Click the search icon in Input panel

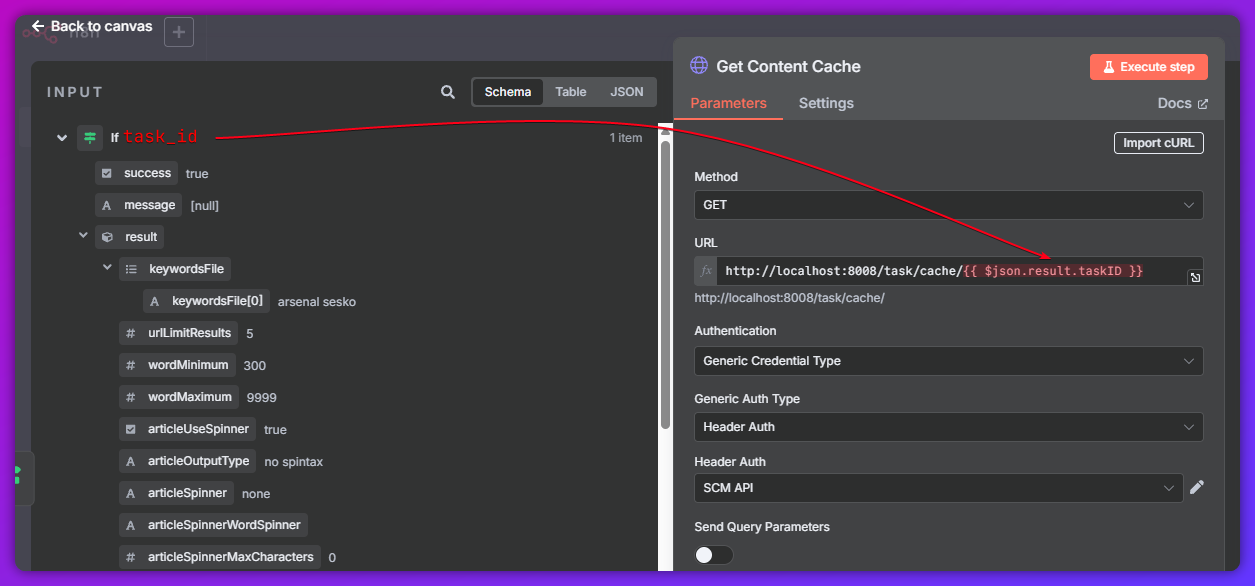448,92
